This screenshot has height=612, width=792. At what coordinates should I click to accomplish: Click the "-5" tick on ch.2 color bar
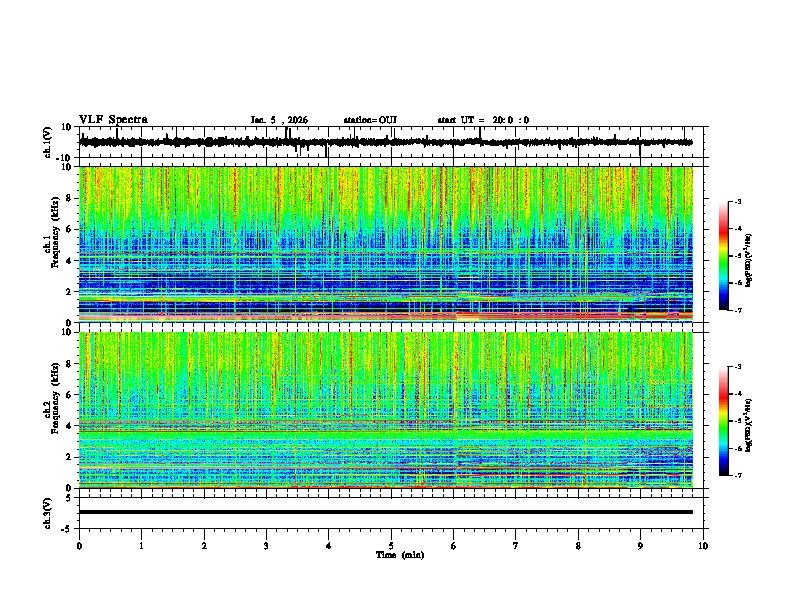coord(737,421)
